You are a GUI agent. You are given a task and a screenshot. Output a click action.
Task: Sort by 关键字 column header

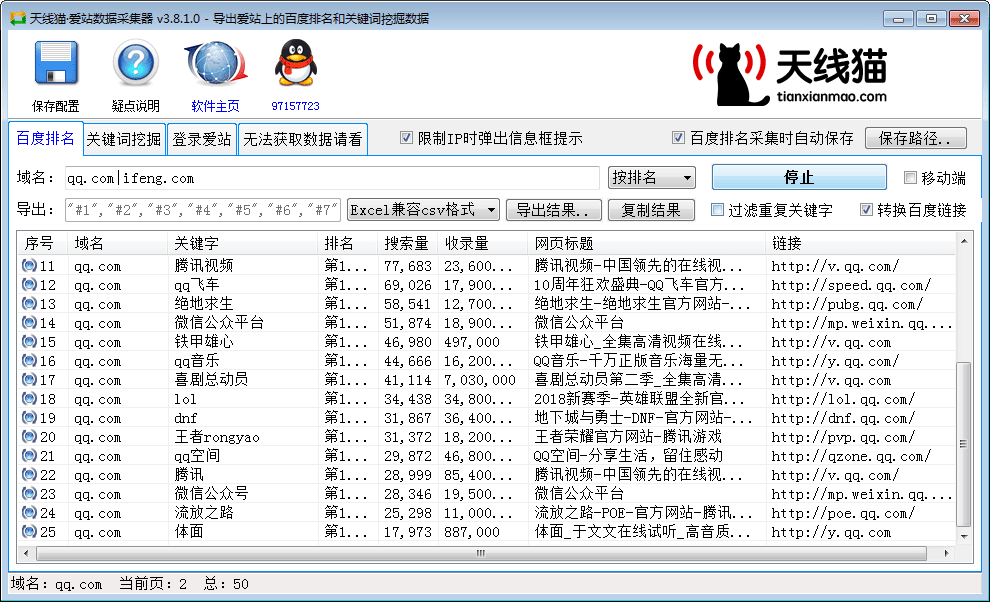[243, 243]
